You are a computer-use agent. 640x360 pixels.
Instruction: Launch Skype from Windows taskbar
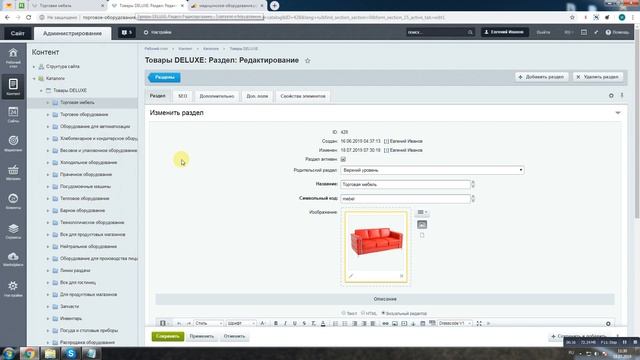(x=71, y=353)
